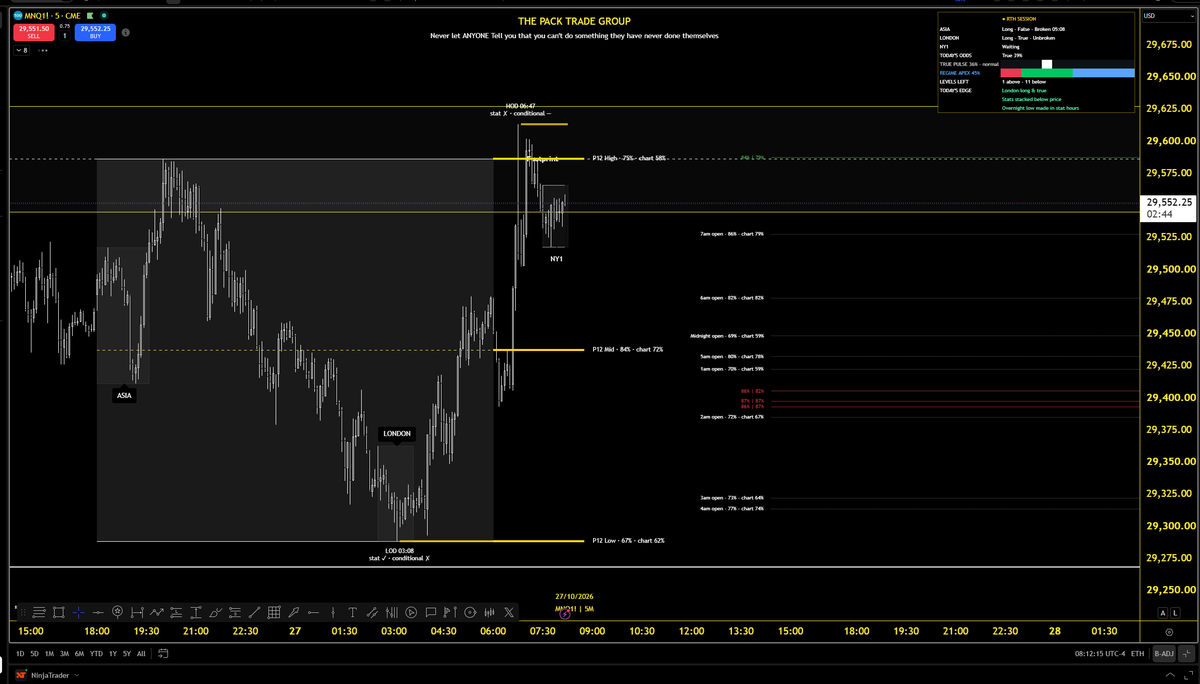This screenshot has width=1200, height=684.
Task: Click the candlestick icon in drawing toolbar
Action: tap(489, 612)
